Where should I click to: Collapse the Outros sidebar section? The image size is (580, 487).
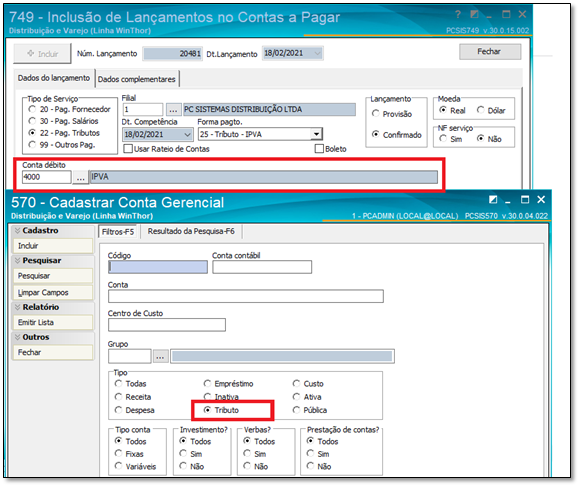coord(17,337)
